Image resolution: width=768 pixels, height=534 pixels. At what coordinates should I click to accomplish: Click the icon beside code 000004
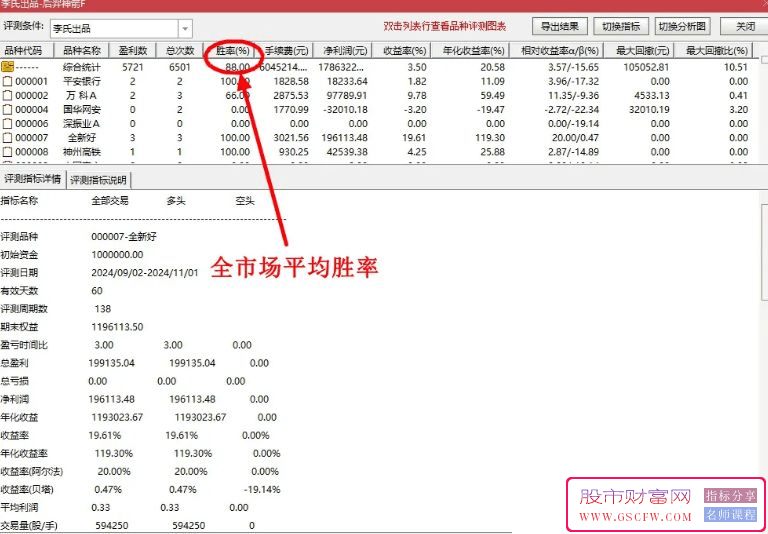click(x=7, y=109)
